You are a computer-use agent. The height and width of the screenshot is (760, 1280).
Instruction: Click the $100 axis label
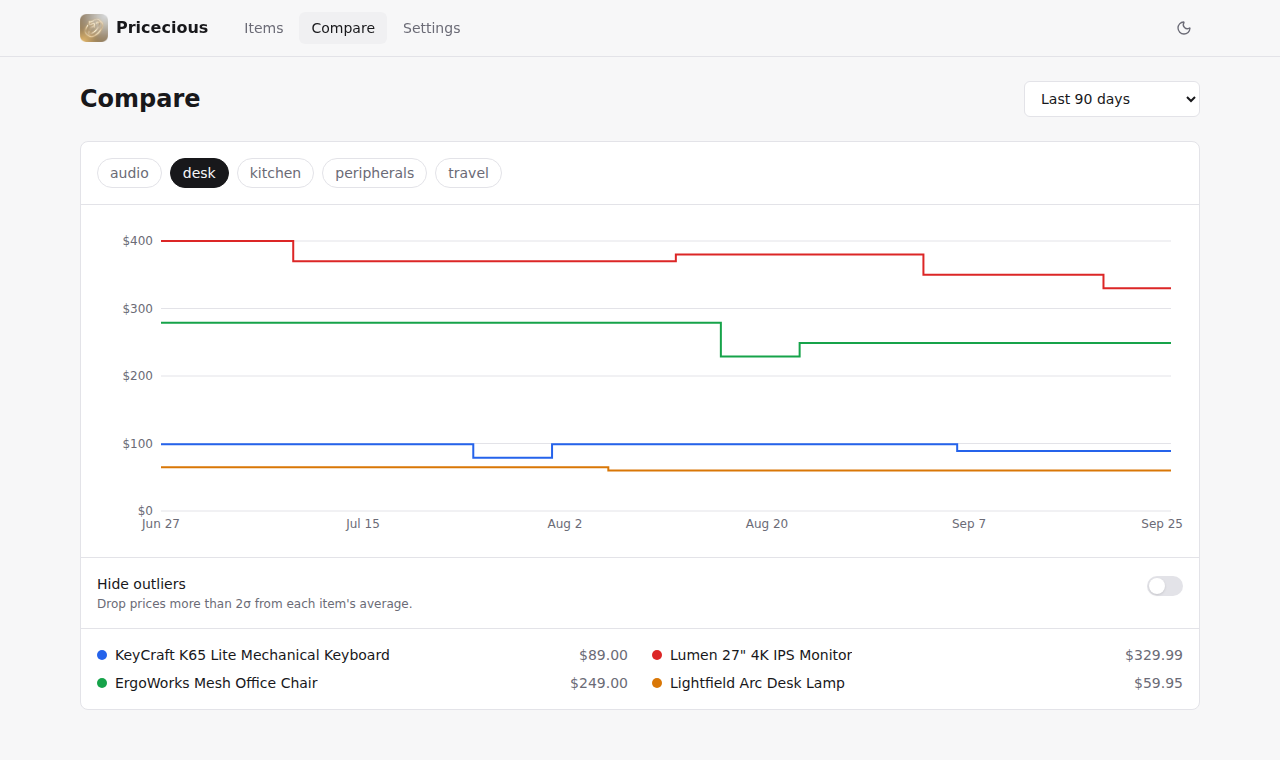tap(138, 444)
